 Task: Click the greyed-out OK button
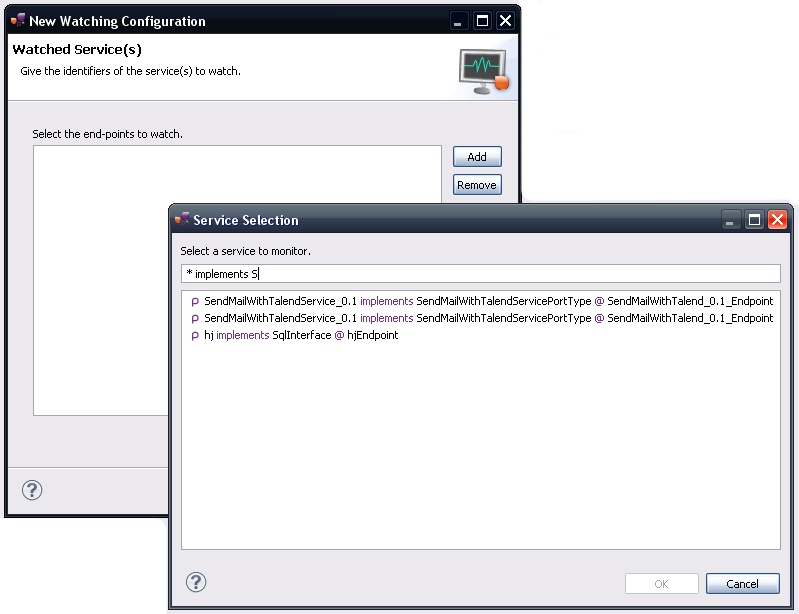point(661,584)
